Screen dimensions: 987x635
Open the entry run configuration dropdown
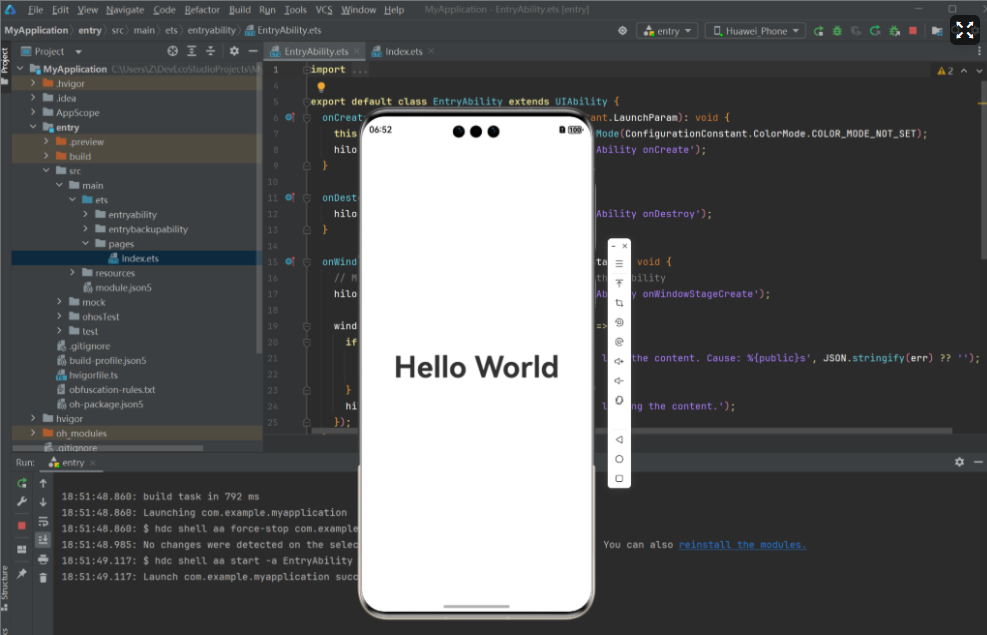click(668, 31)
